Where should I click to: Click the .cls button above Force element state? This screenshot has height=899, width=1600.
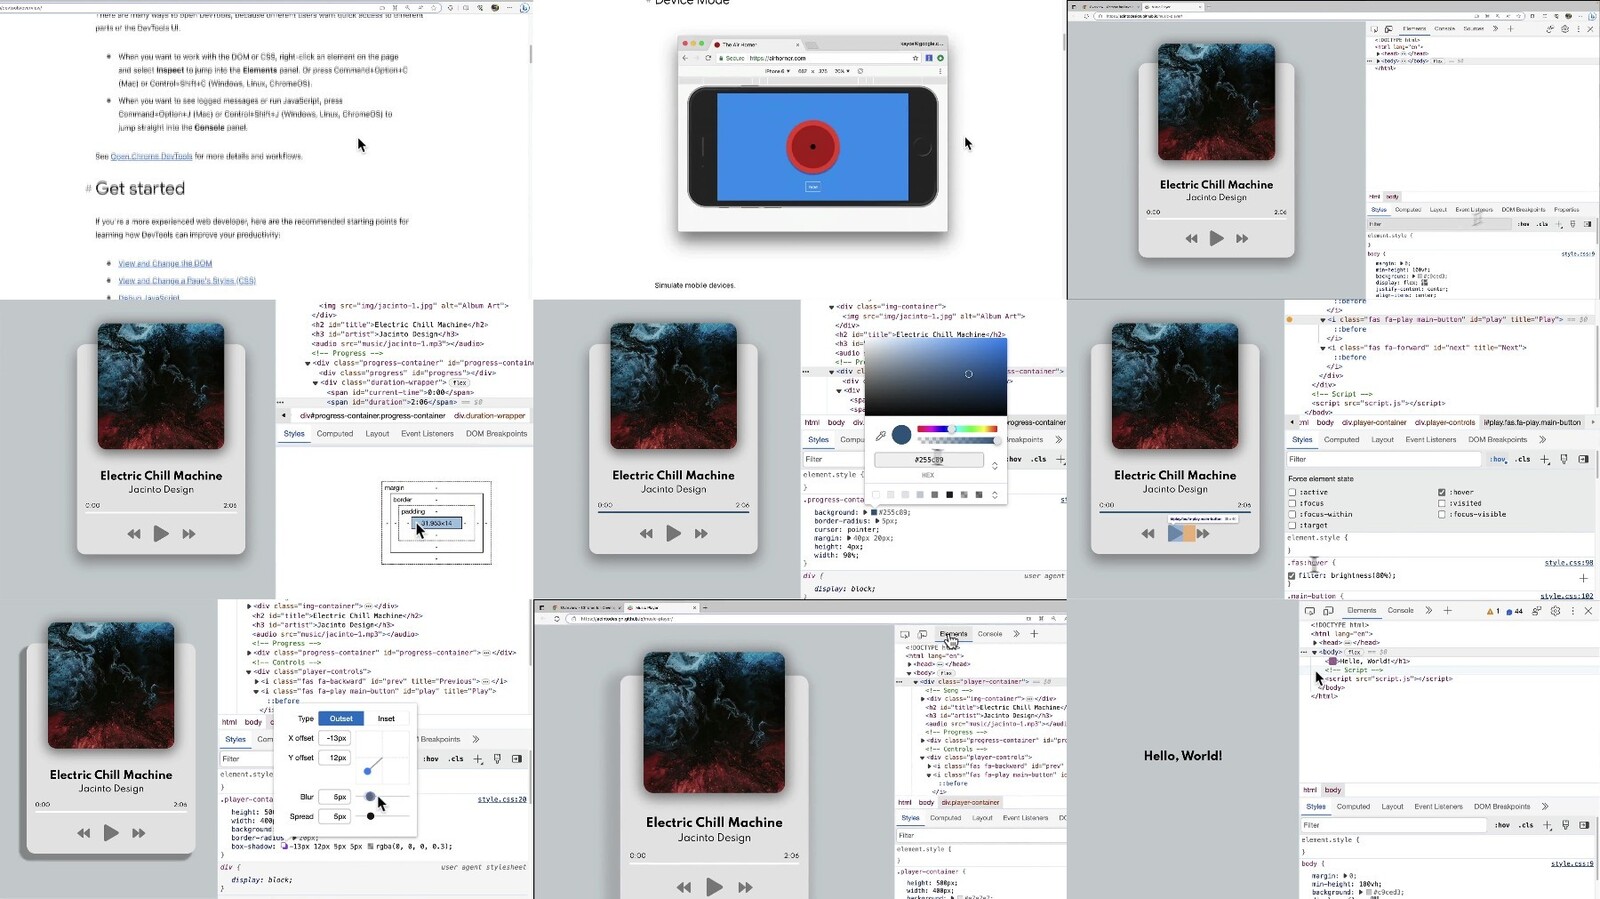1522,459
